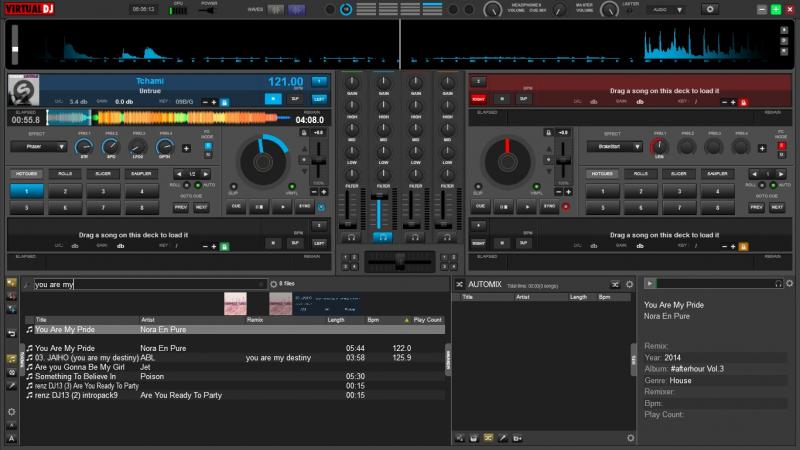Toggle AUTO loop option on right deck
Viewport: 800px width, 450px height.
(773, 185)
